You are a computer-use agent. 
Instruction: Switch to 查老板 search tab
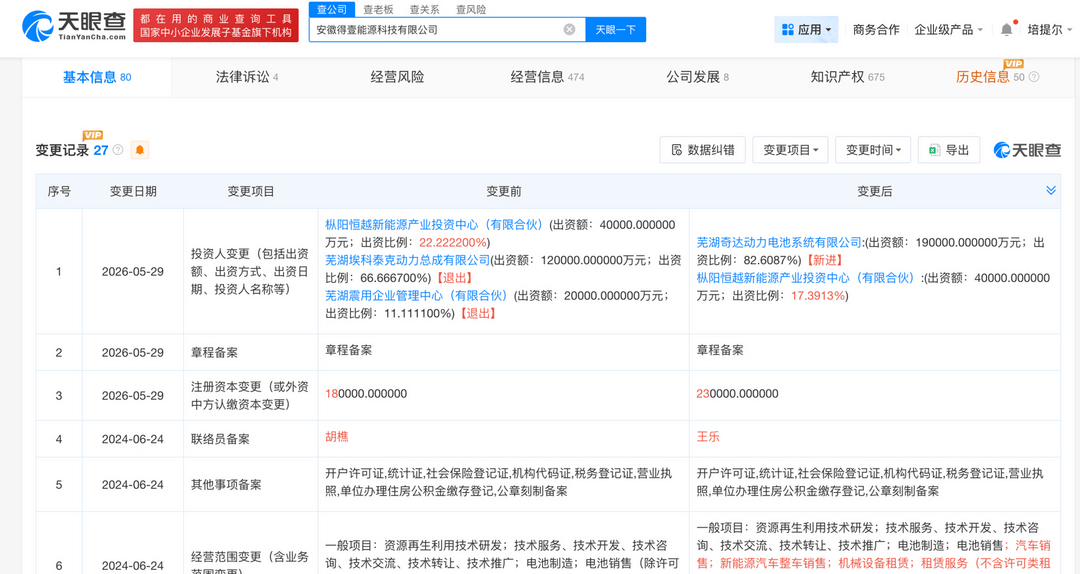point(378,10)
